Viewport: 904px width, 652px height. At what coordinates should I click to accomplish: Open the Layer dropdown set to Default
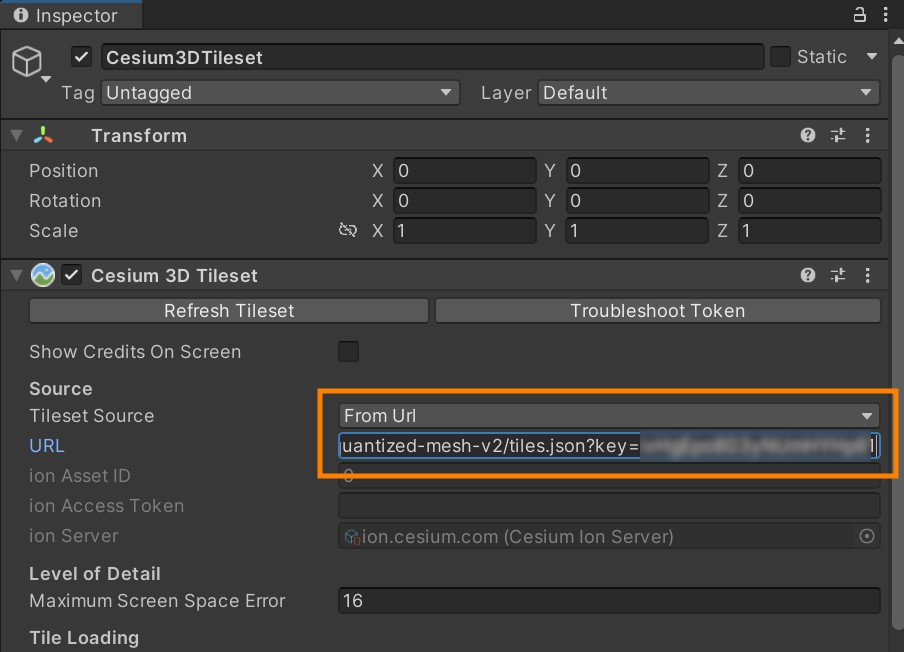pos(708,93)
